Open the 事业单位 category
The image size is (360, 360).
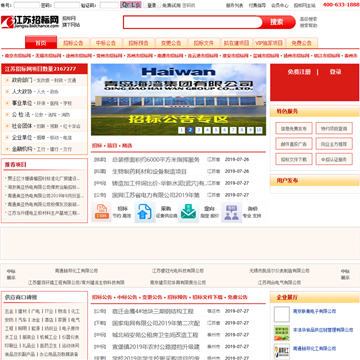pos(22,103)
